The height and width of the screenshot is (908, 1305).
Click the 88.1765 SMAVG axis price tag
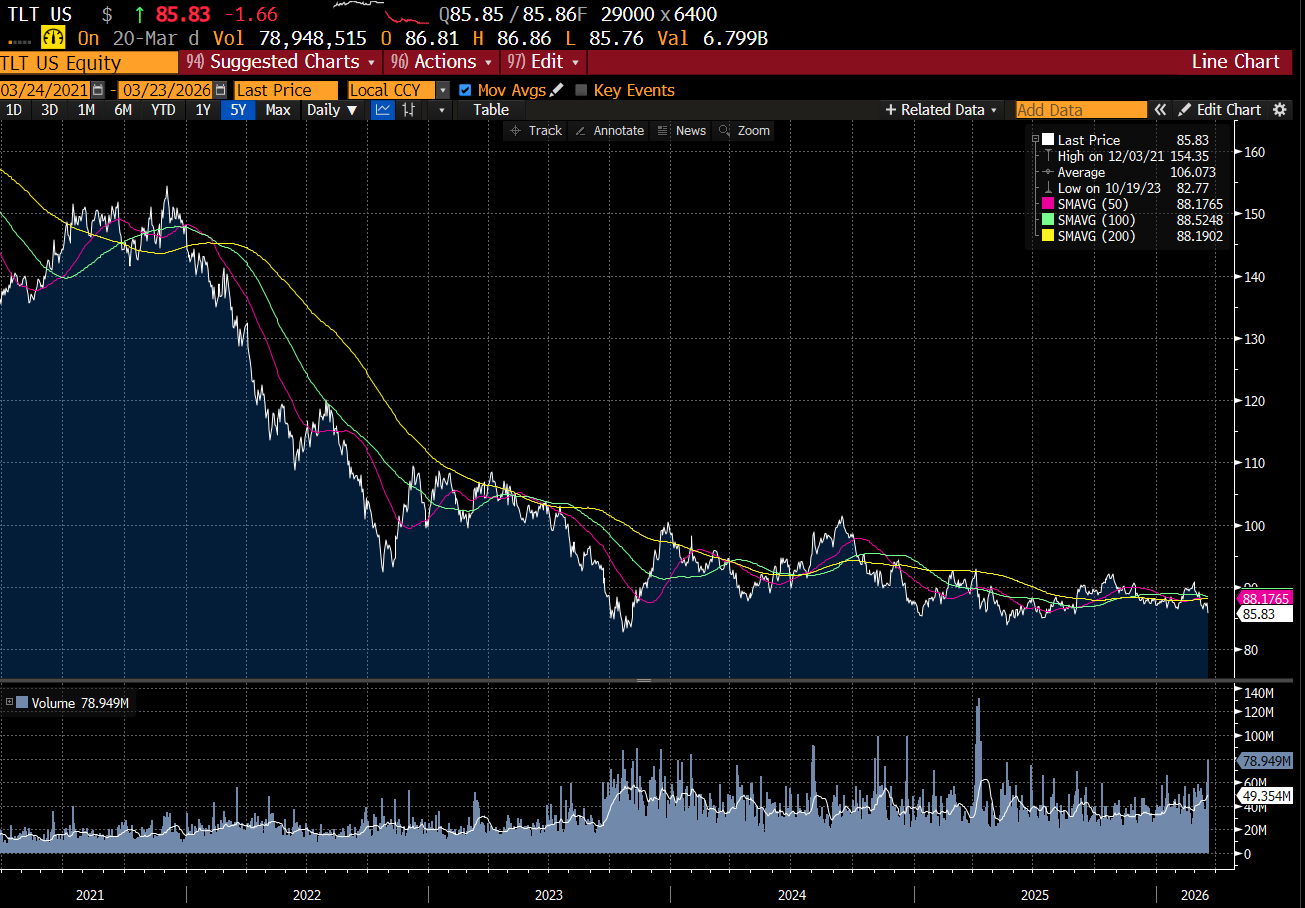[1263, 598]
